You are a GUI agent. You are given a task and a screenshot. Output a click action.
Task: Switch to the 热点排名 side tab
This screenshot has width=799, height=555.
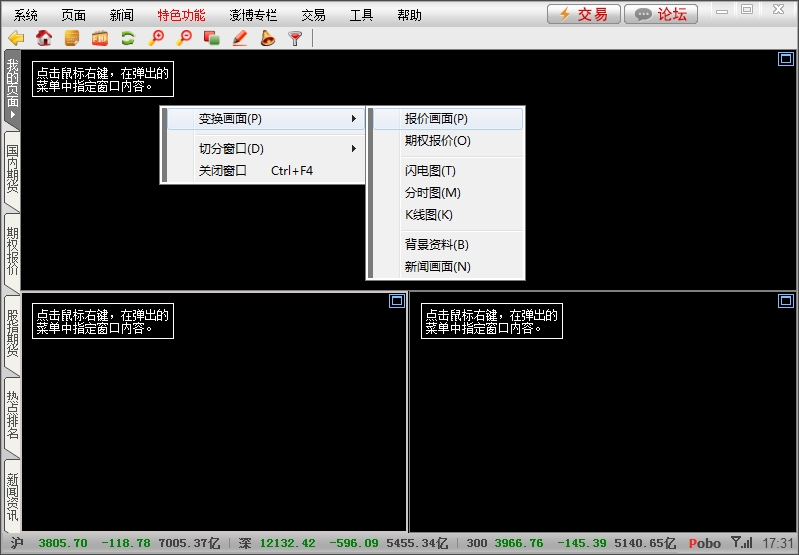12,417
